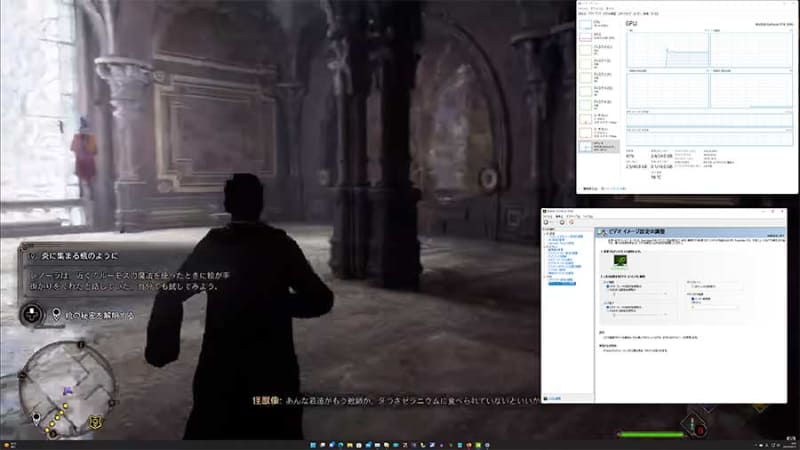
Task: Open the widgets icon on taskbar left
Action: pyautogui.click(x=9, y=445)
